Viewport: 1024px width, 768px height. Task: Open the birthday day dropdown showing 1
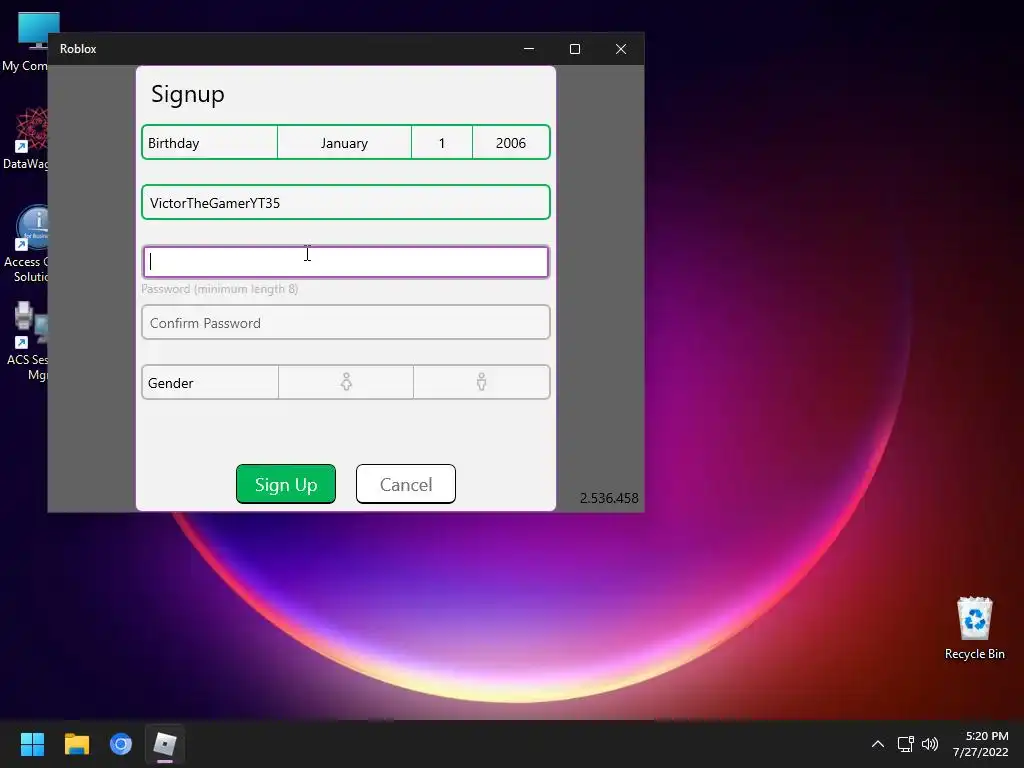click(x=441, y=142)
